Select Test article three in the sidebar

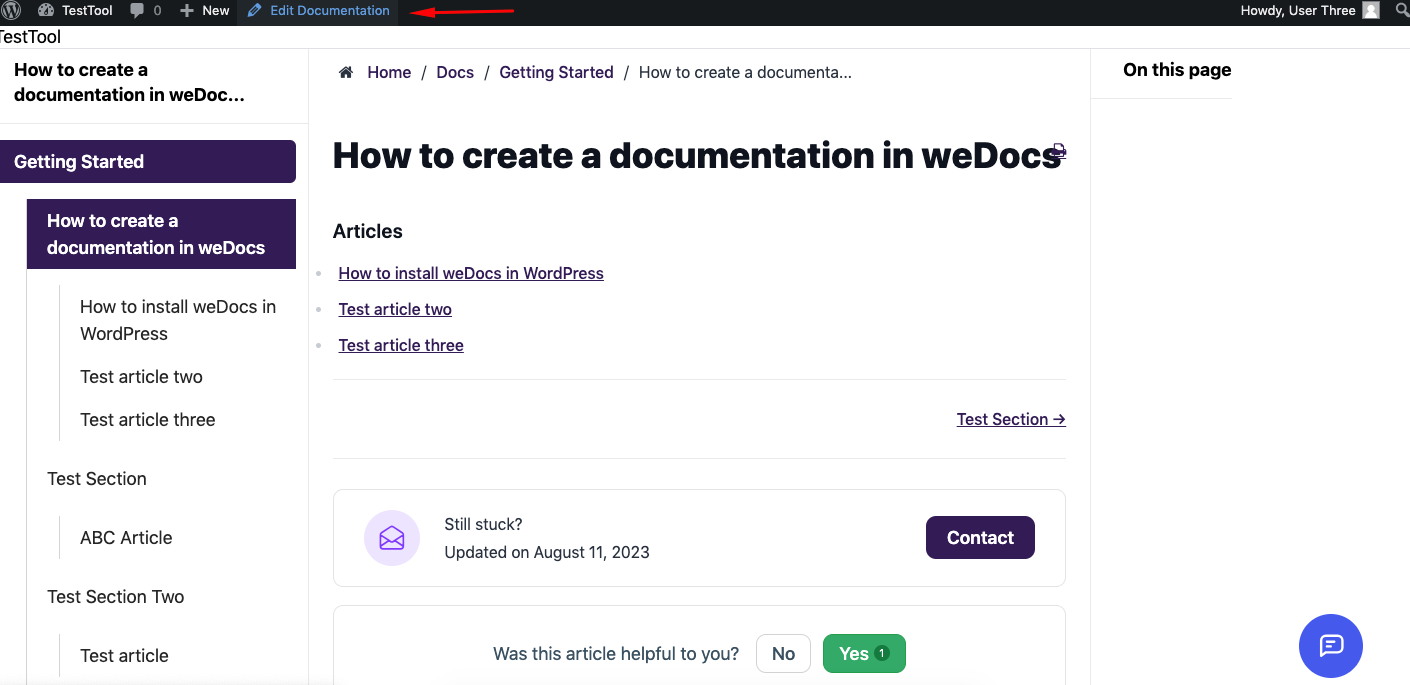click(148, 420)
